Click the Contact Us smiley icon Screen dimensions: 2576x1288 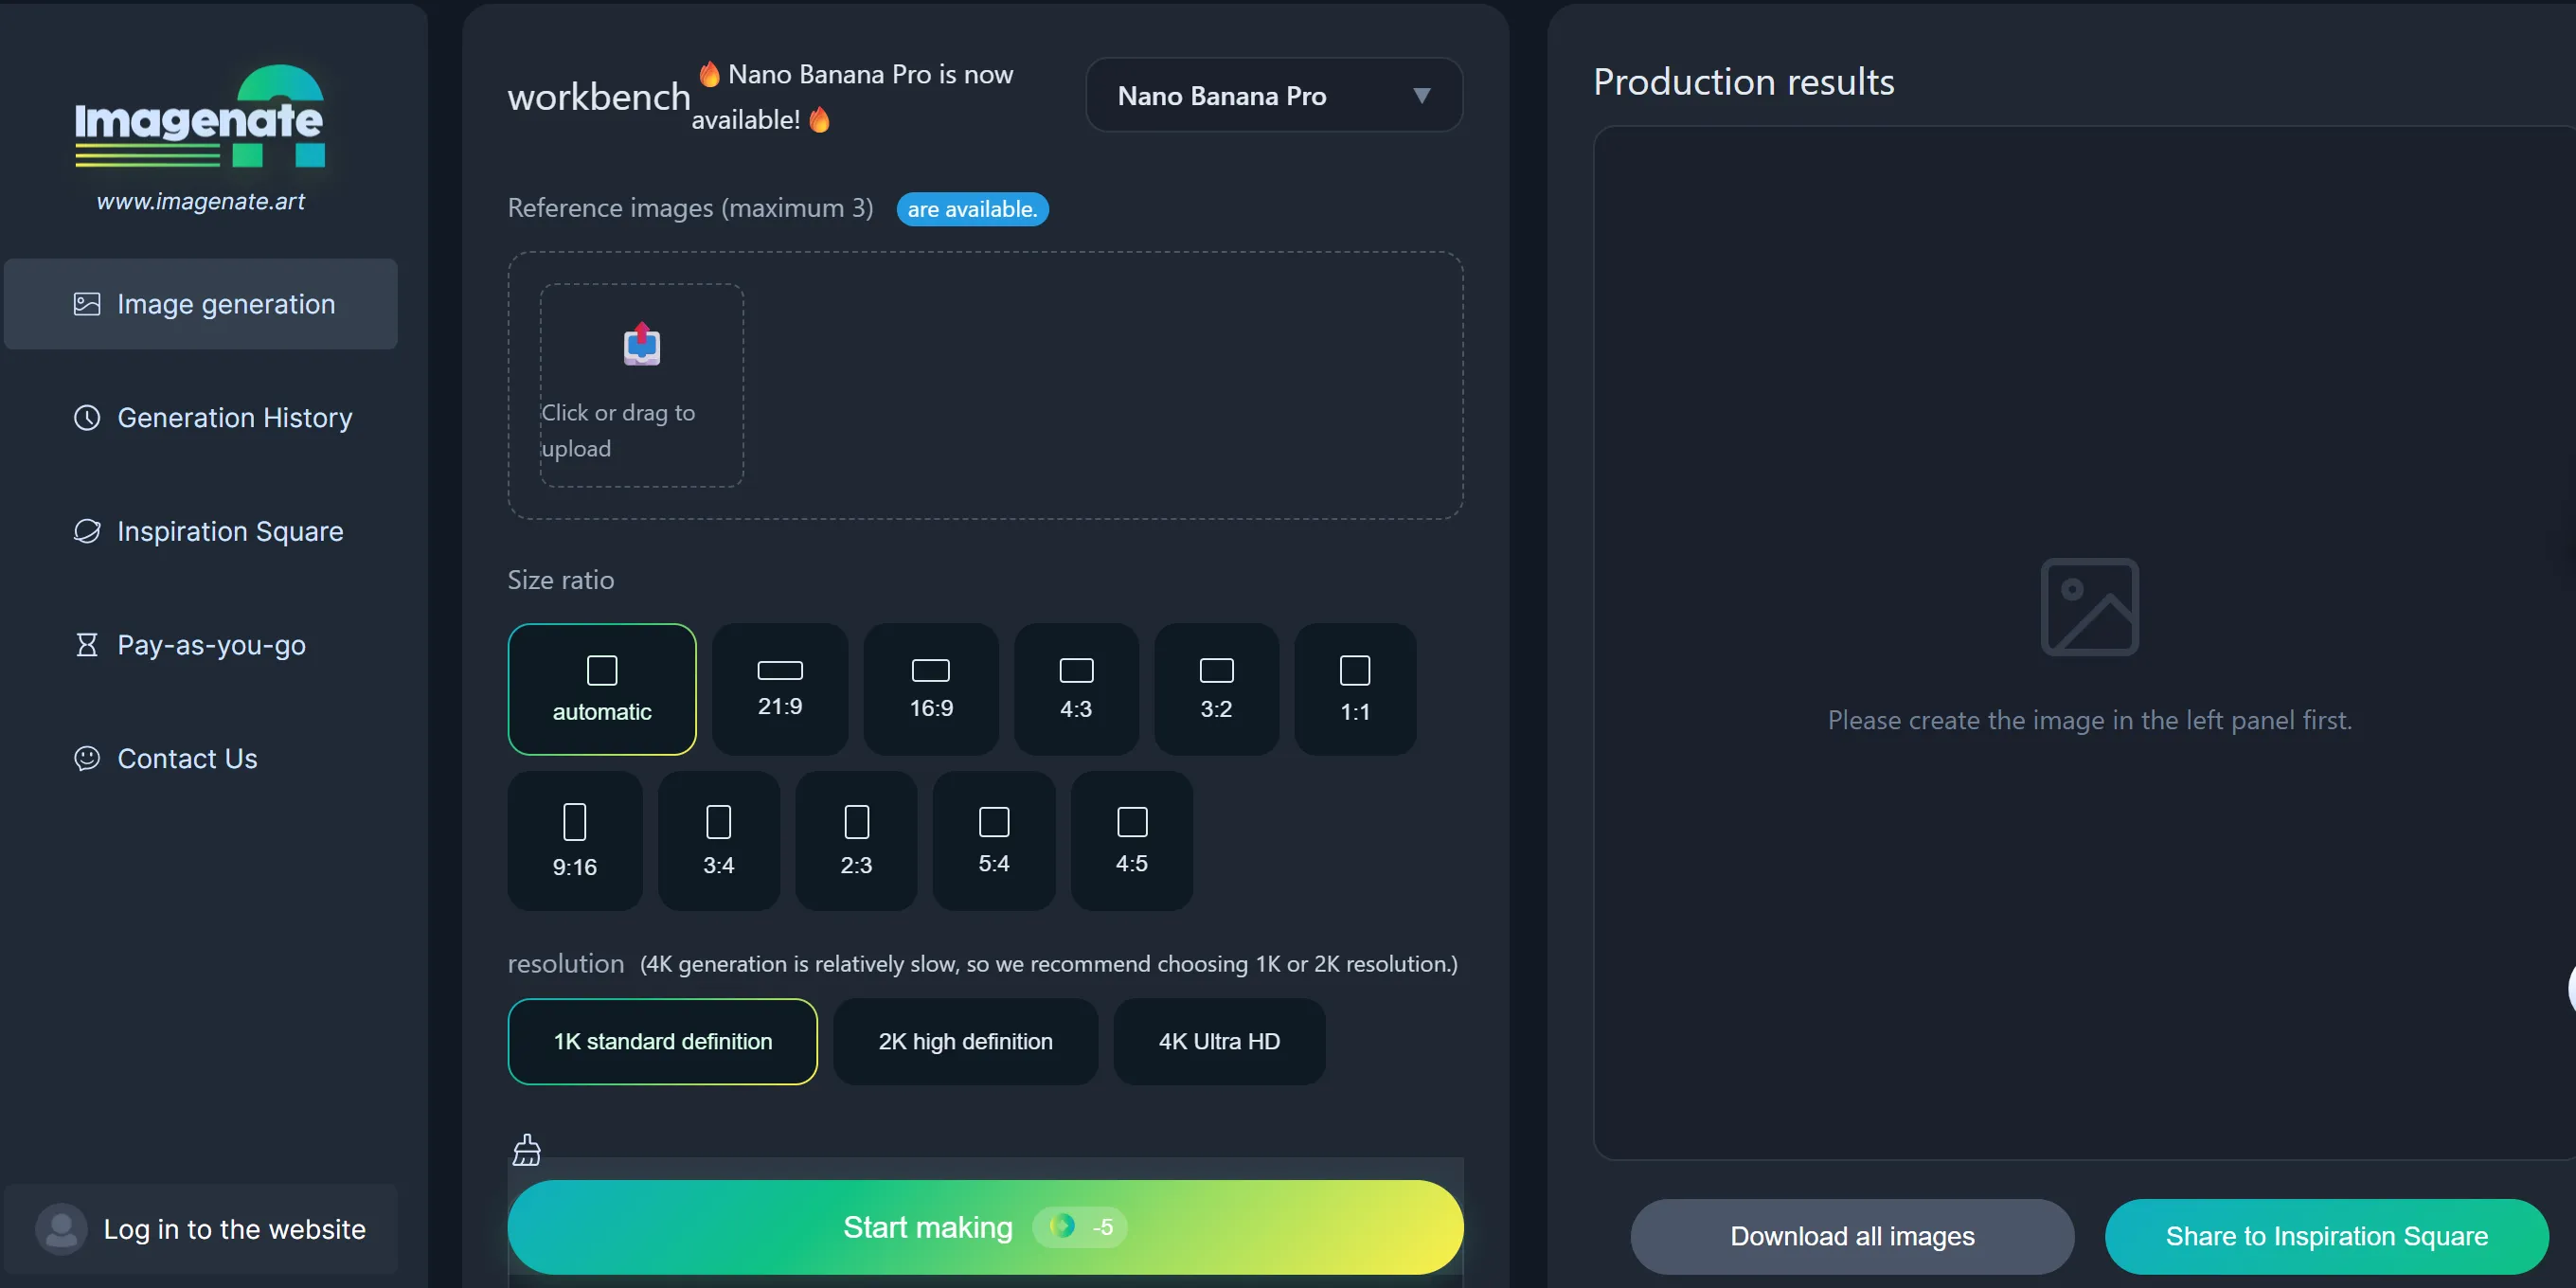click(x=87, y=758)
